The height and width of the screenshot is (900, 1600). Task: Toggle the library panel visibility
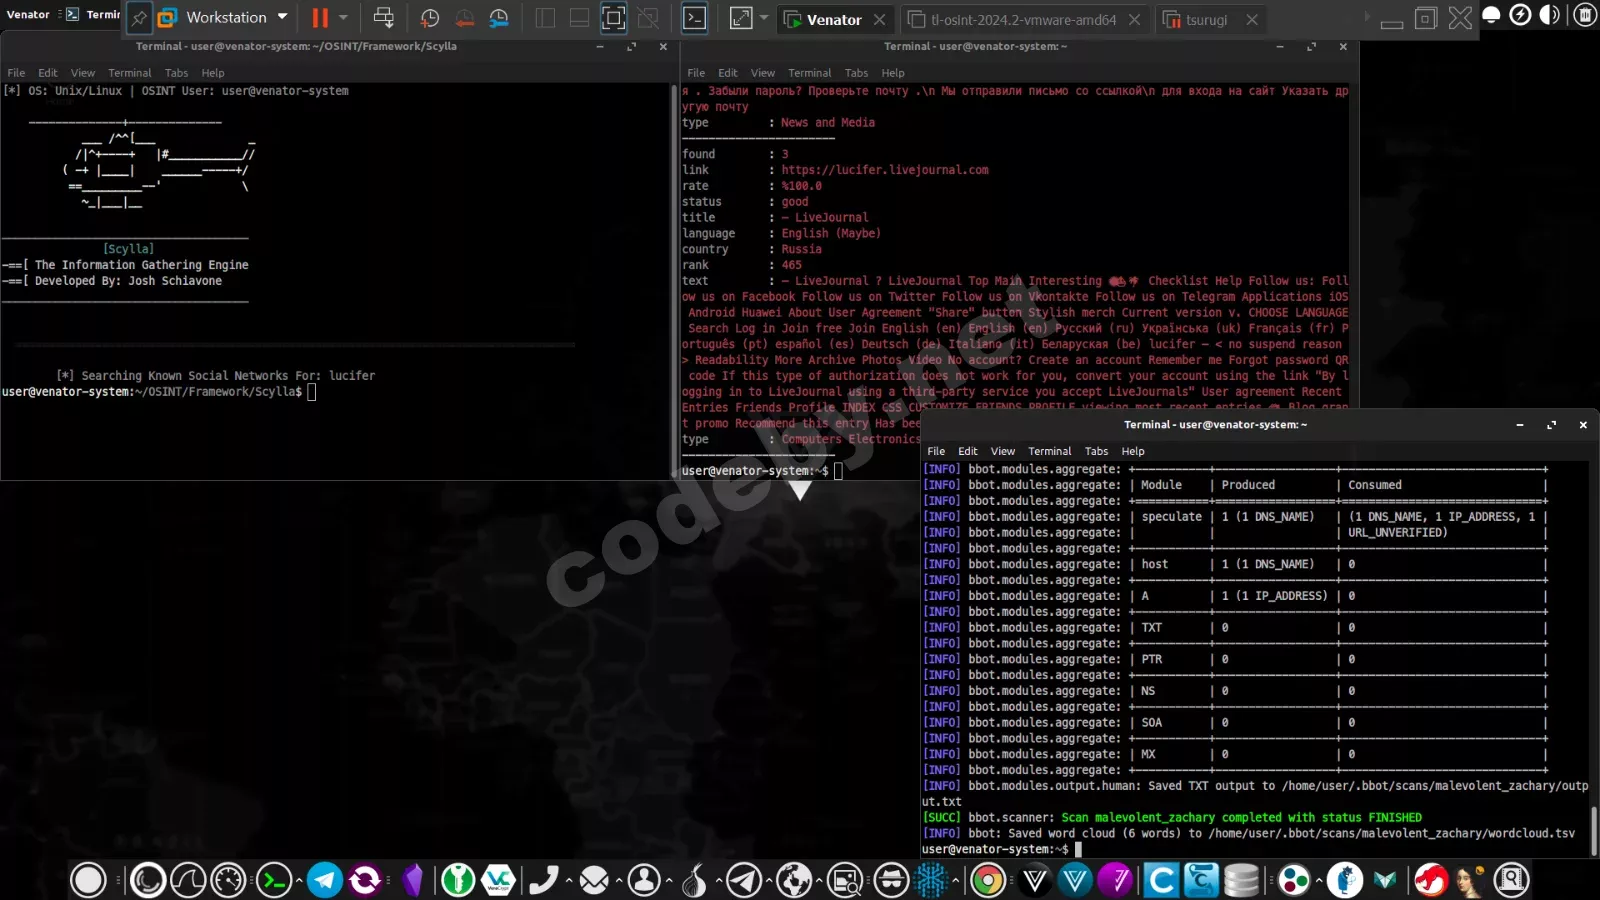click(x=545, y=18)
